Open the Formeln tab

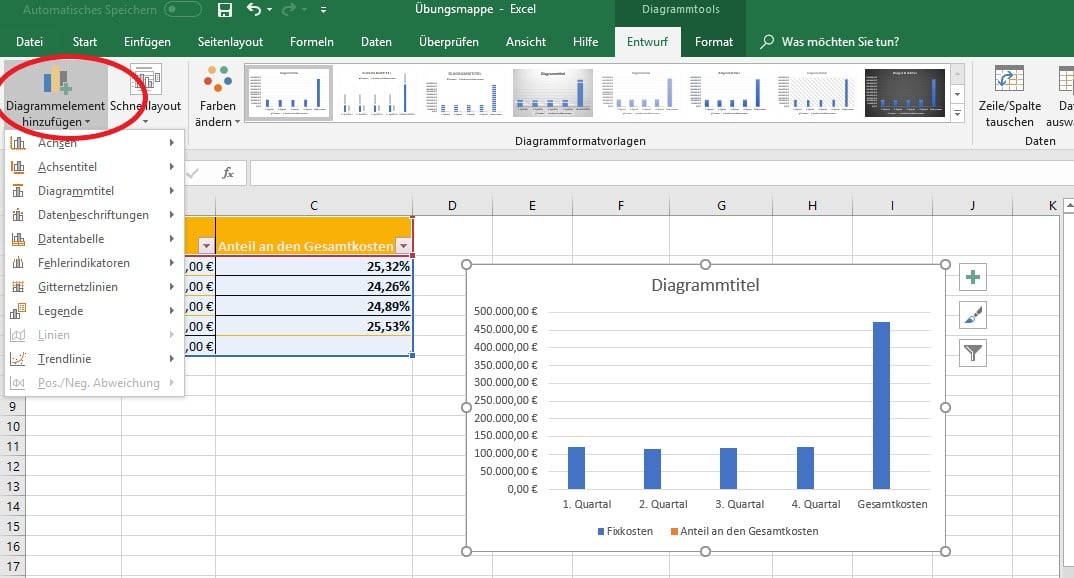312,42
